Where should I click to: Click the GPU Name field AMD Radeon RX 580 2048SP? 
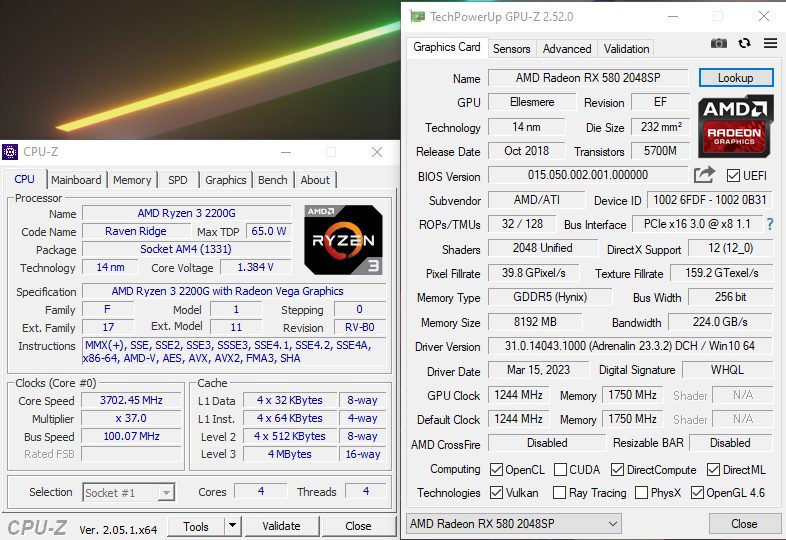pyautogui.click(x=588, y=78)
